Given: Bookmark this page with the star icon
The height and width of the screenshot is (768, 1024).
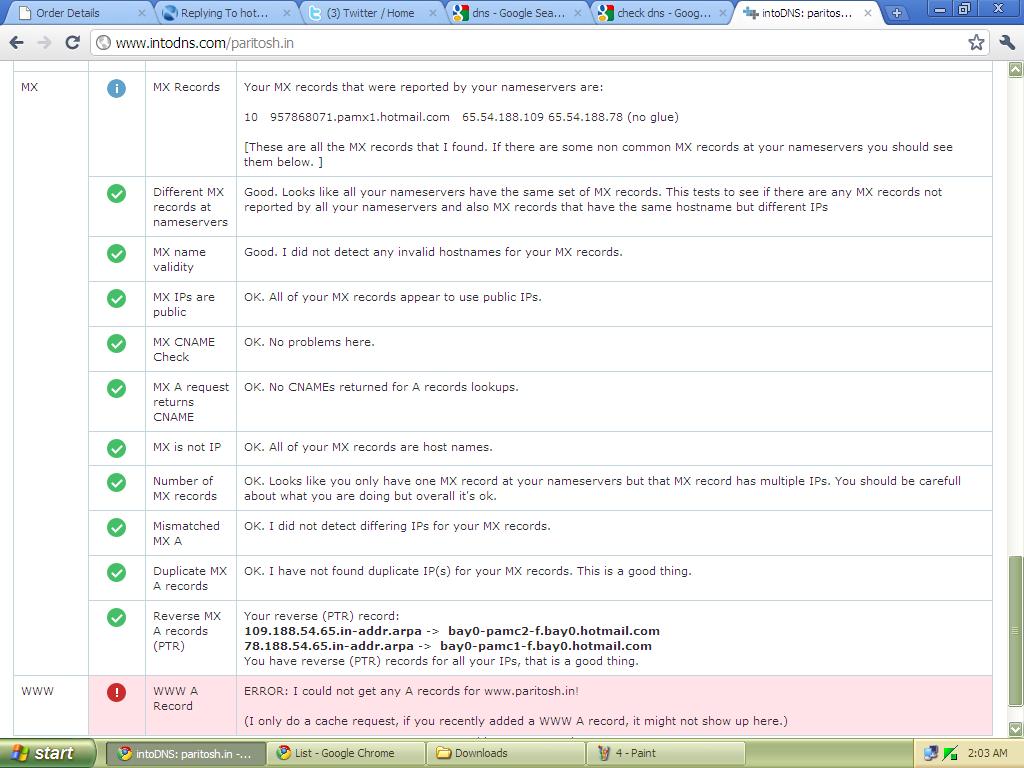Looking at the screenshot, I should 976,44.
